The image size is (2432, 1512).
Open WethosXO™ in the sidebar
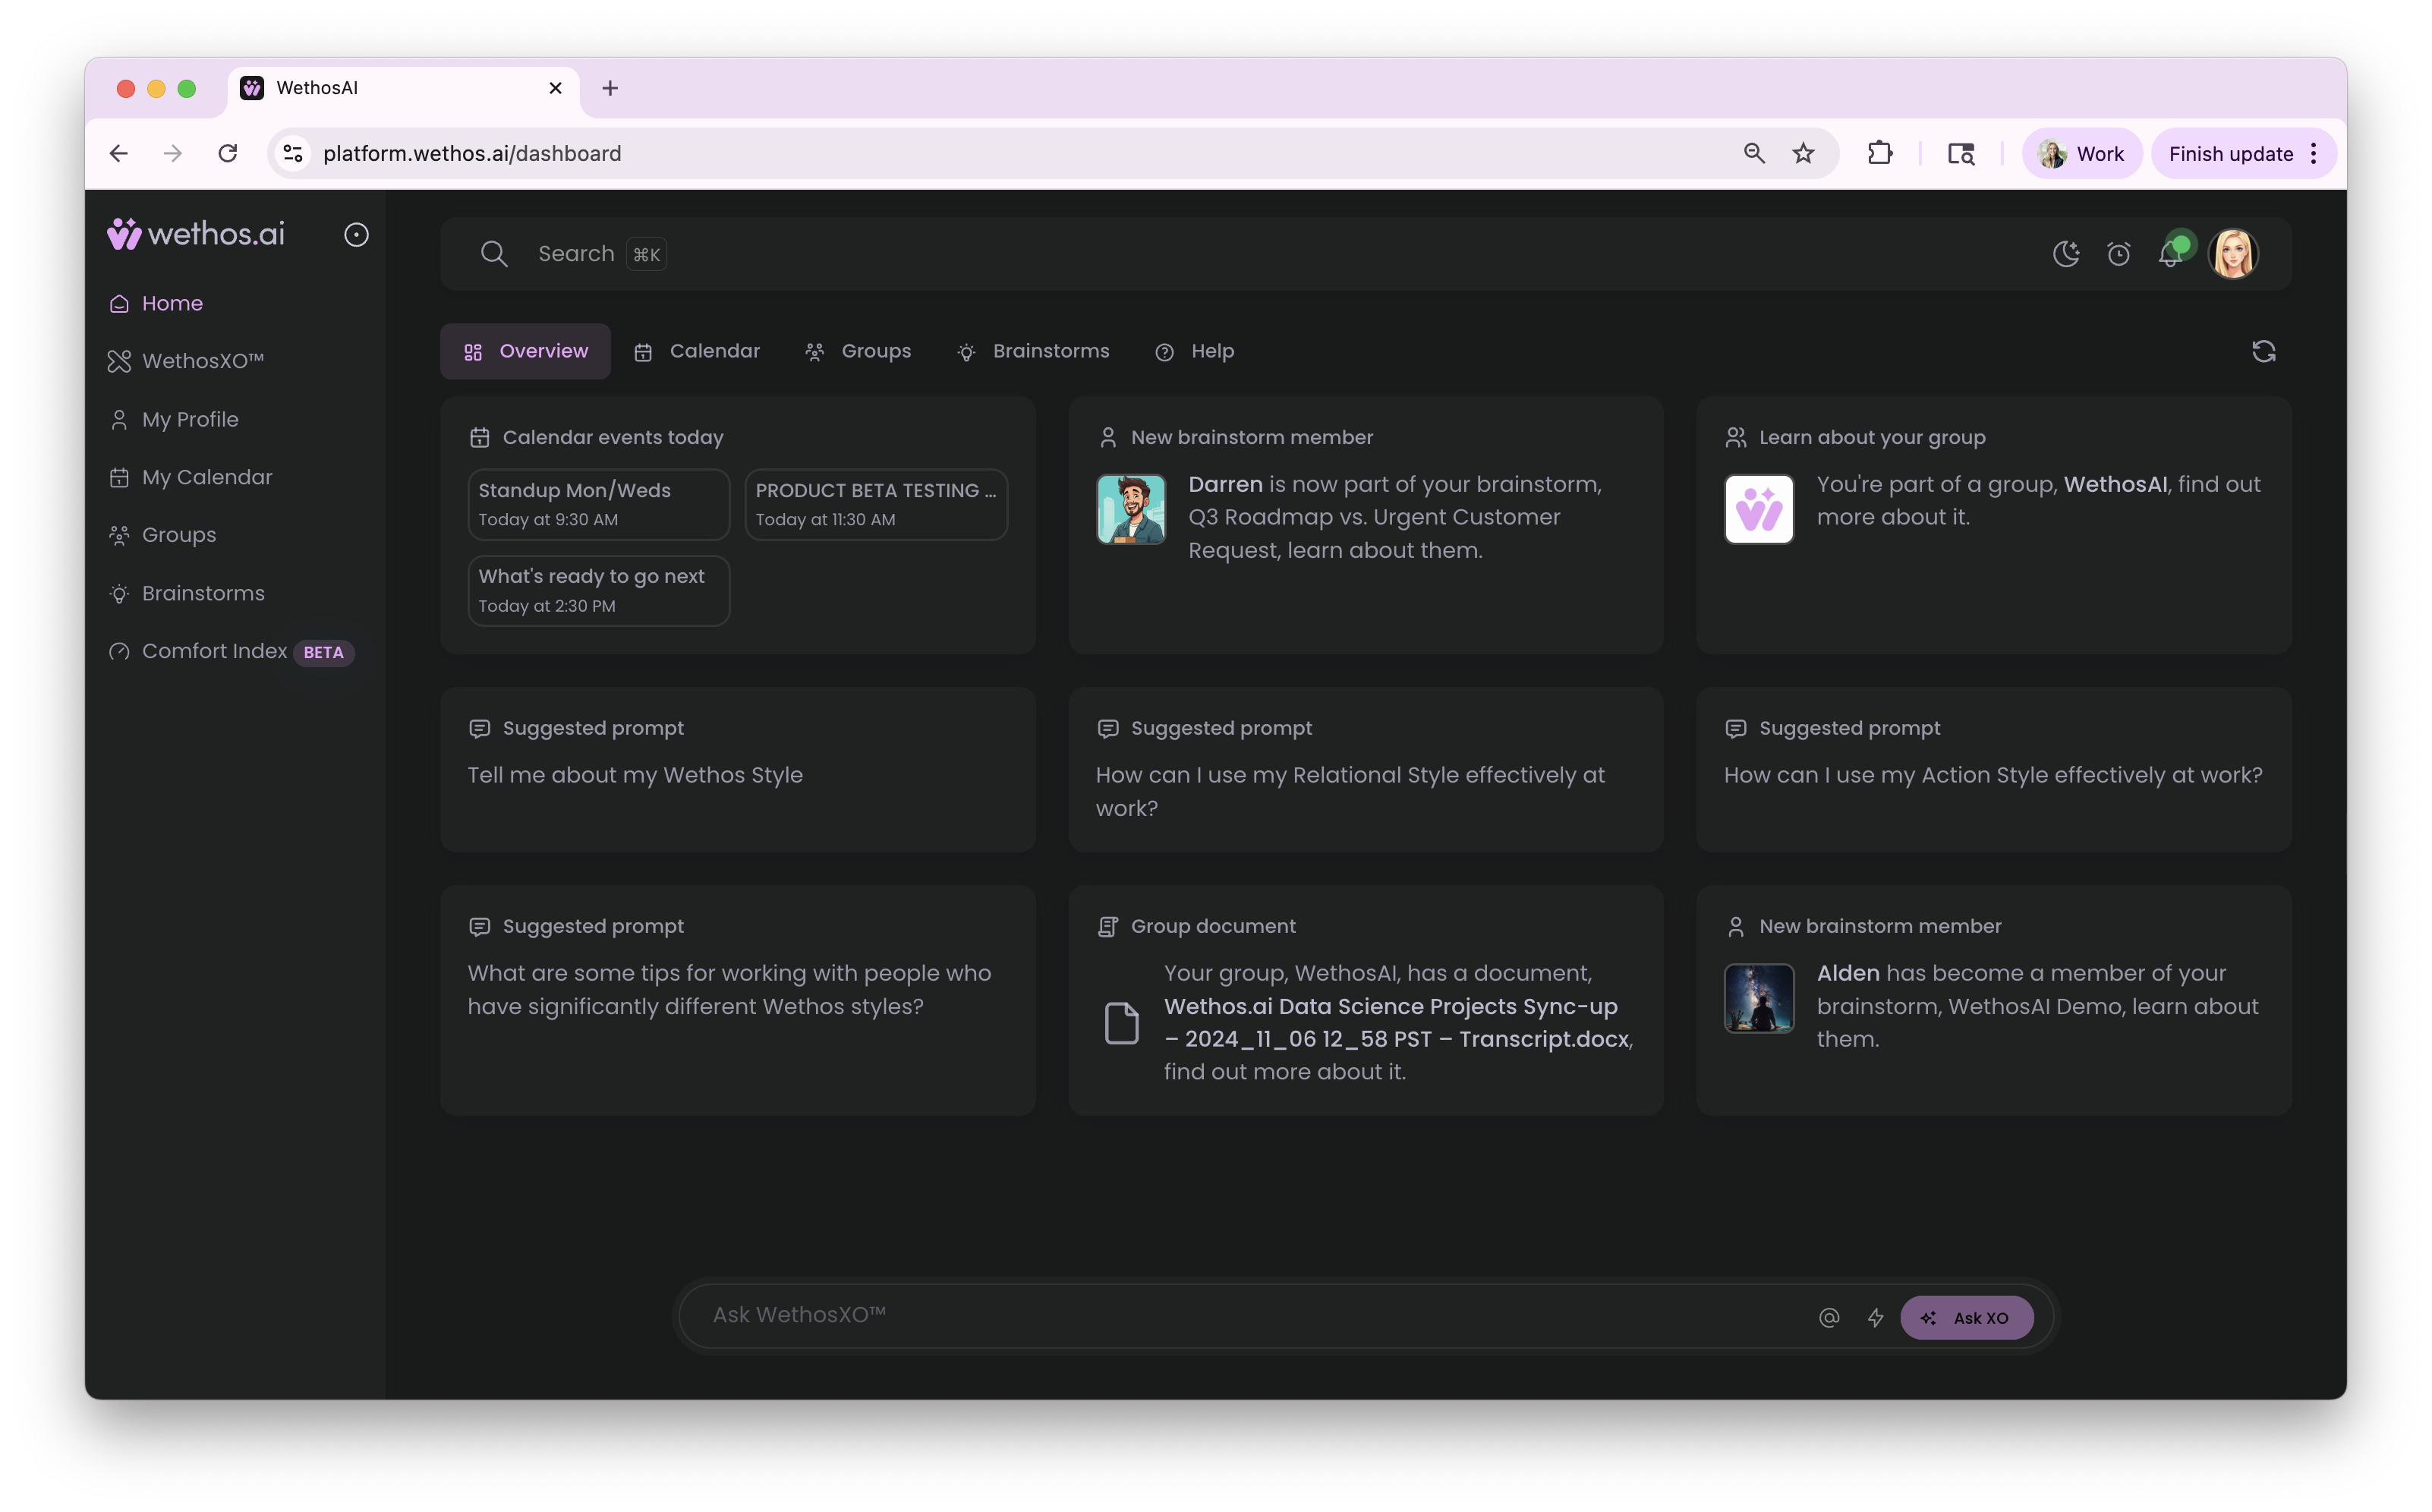pyautogui.click(x=186, y=361)
